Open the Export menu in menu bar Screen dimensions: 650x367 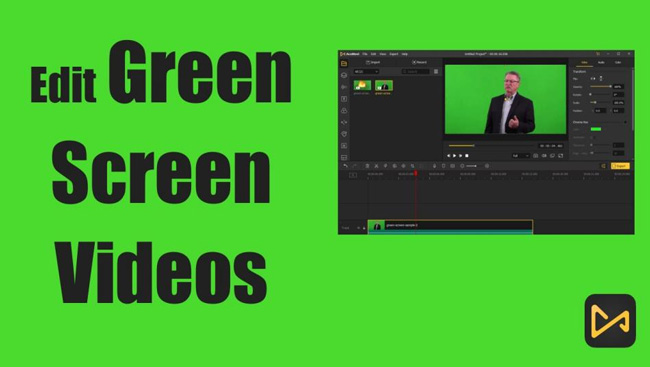(394, 54)
